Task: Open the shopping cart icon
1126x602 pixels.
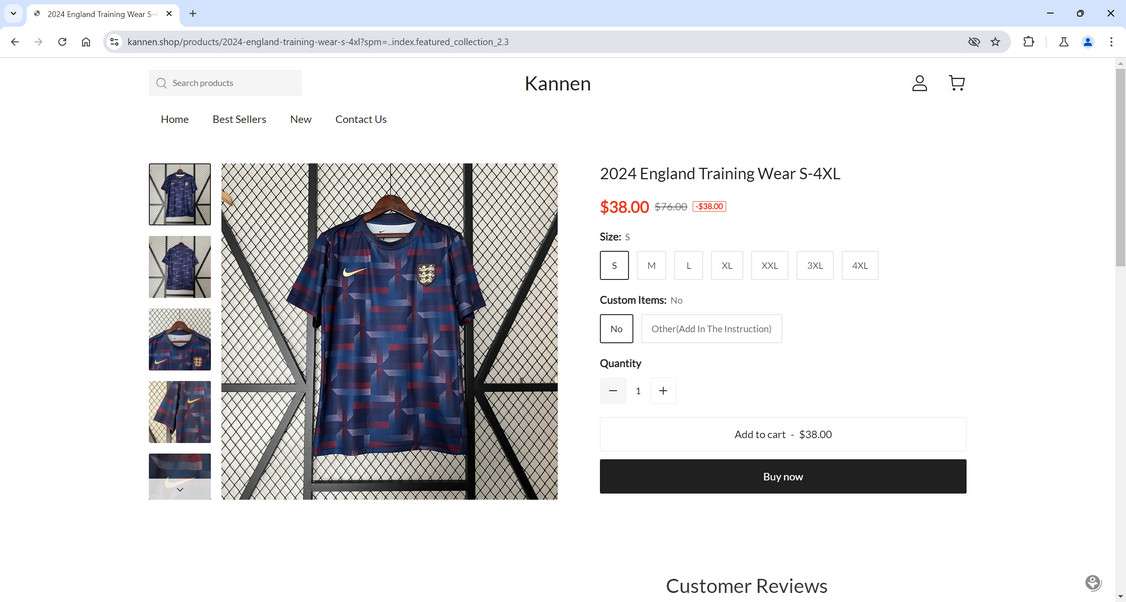Action: coord(956,83)
